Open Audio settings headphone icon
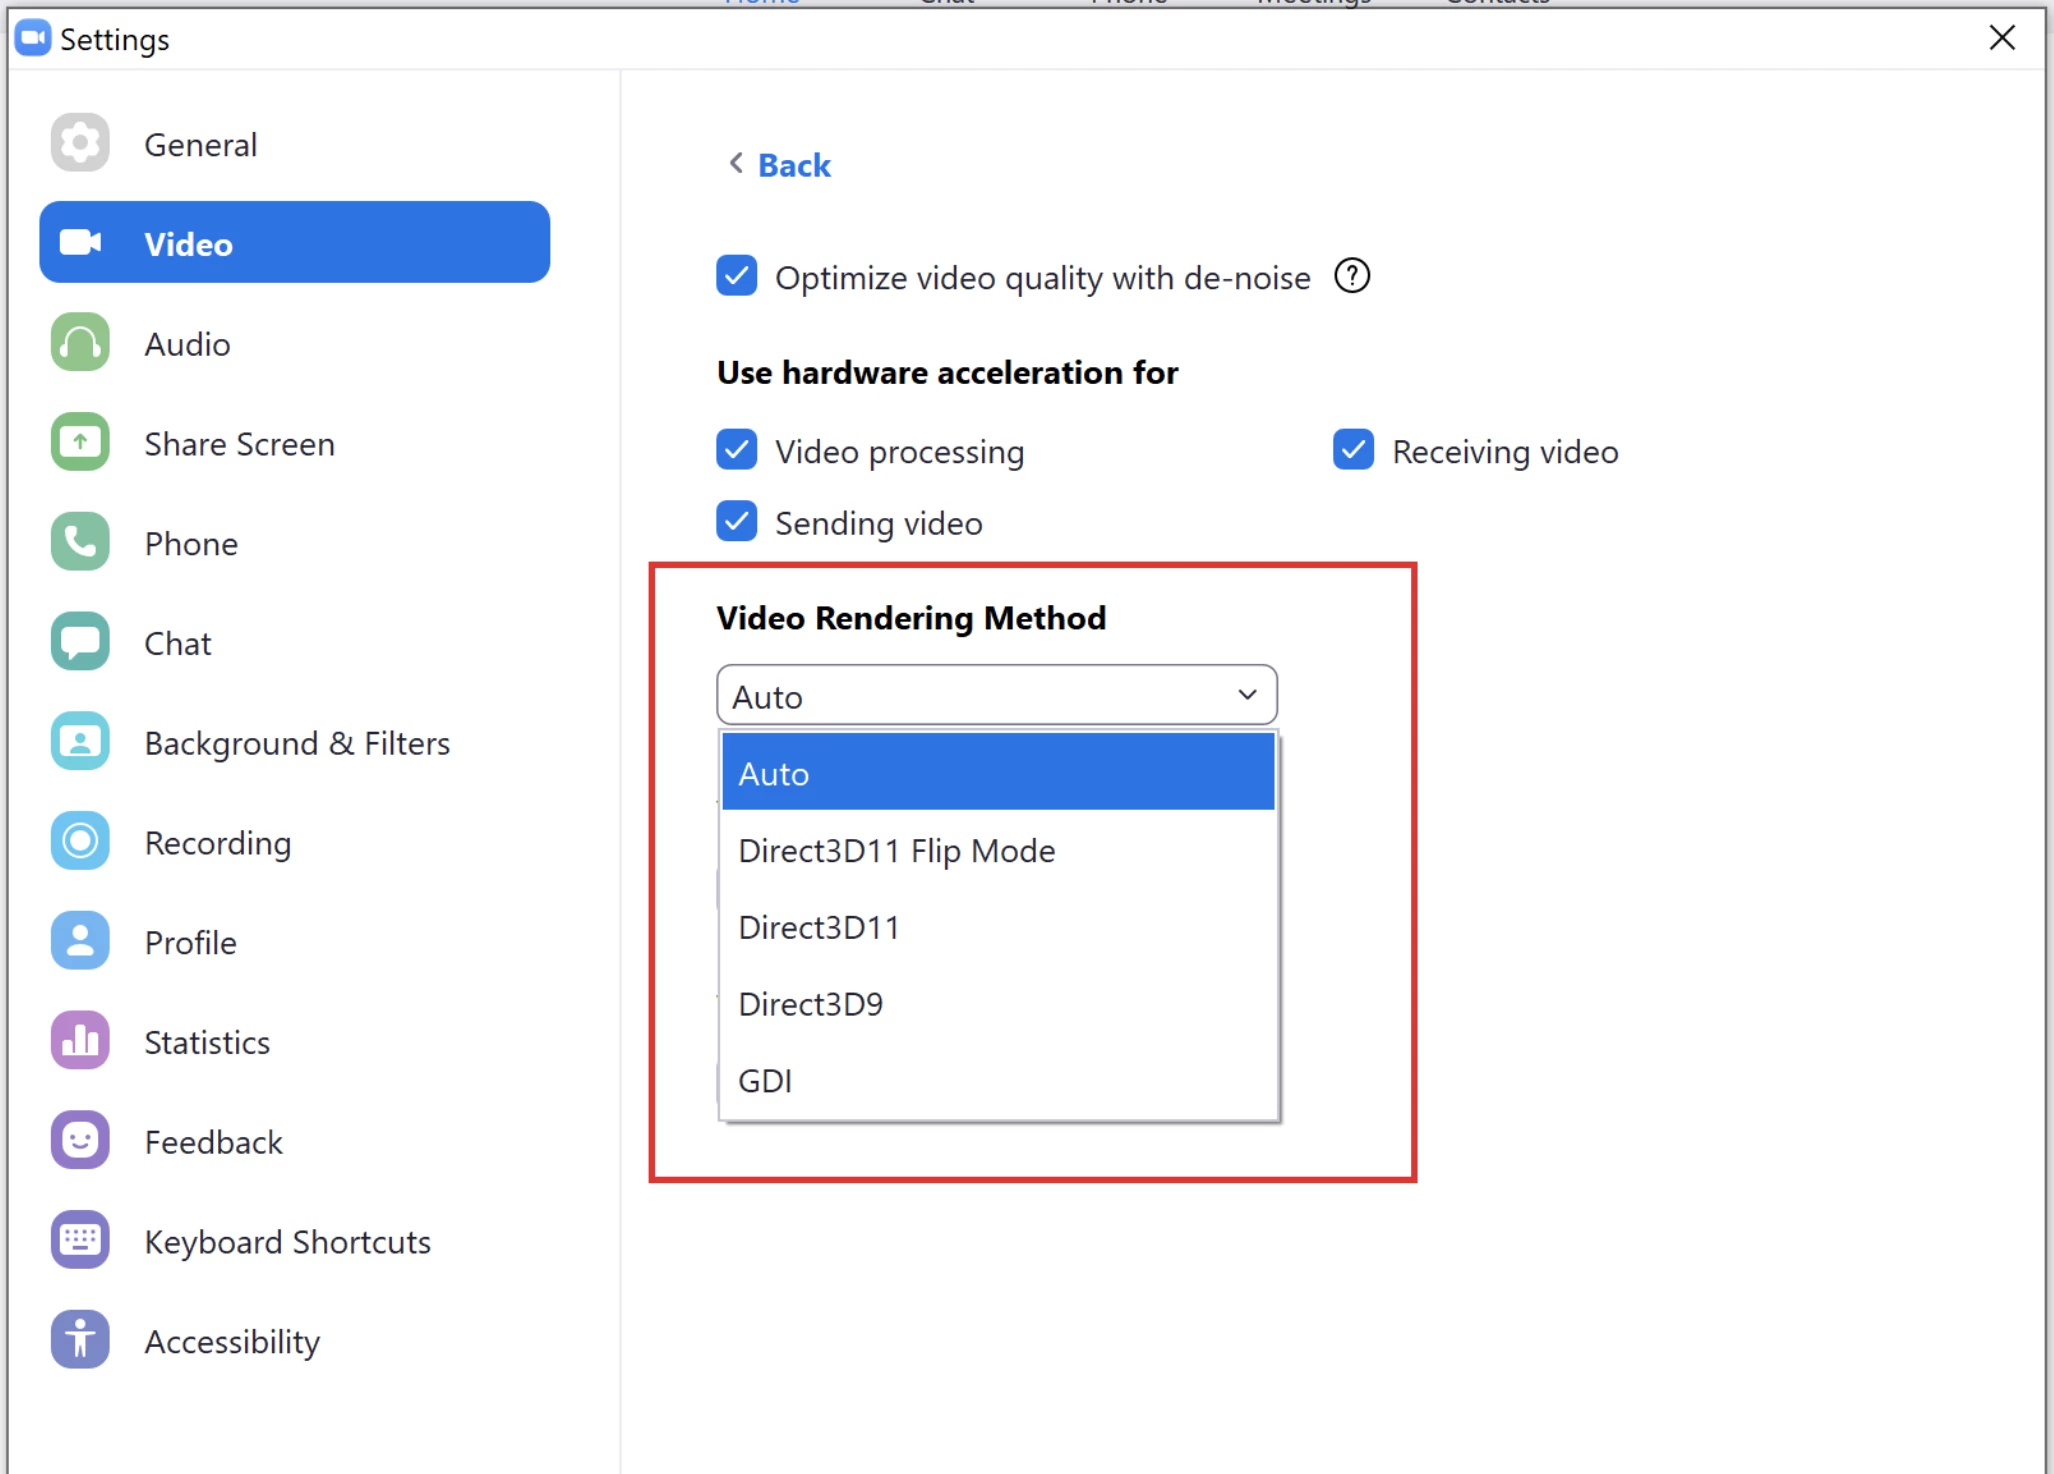 [80, 343]
